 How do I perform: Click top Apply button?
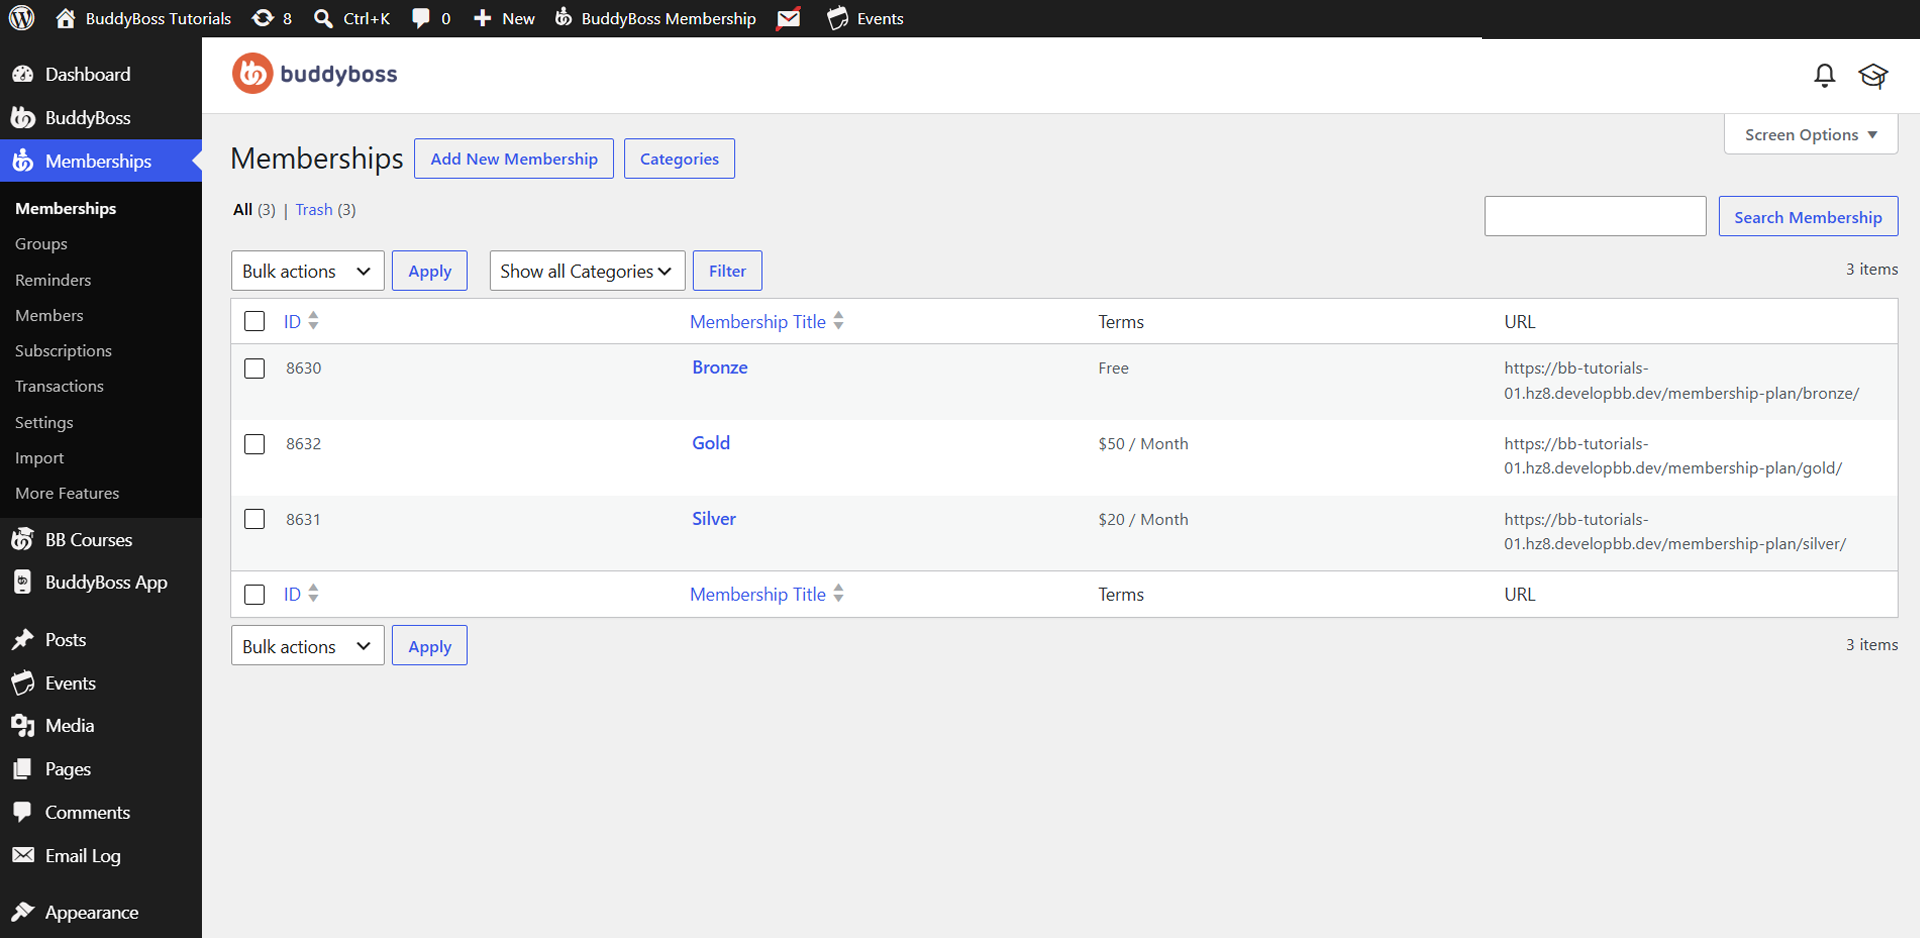[430, 271]
